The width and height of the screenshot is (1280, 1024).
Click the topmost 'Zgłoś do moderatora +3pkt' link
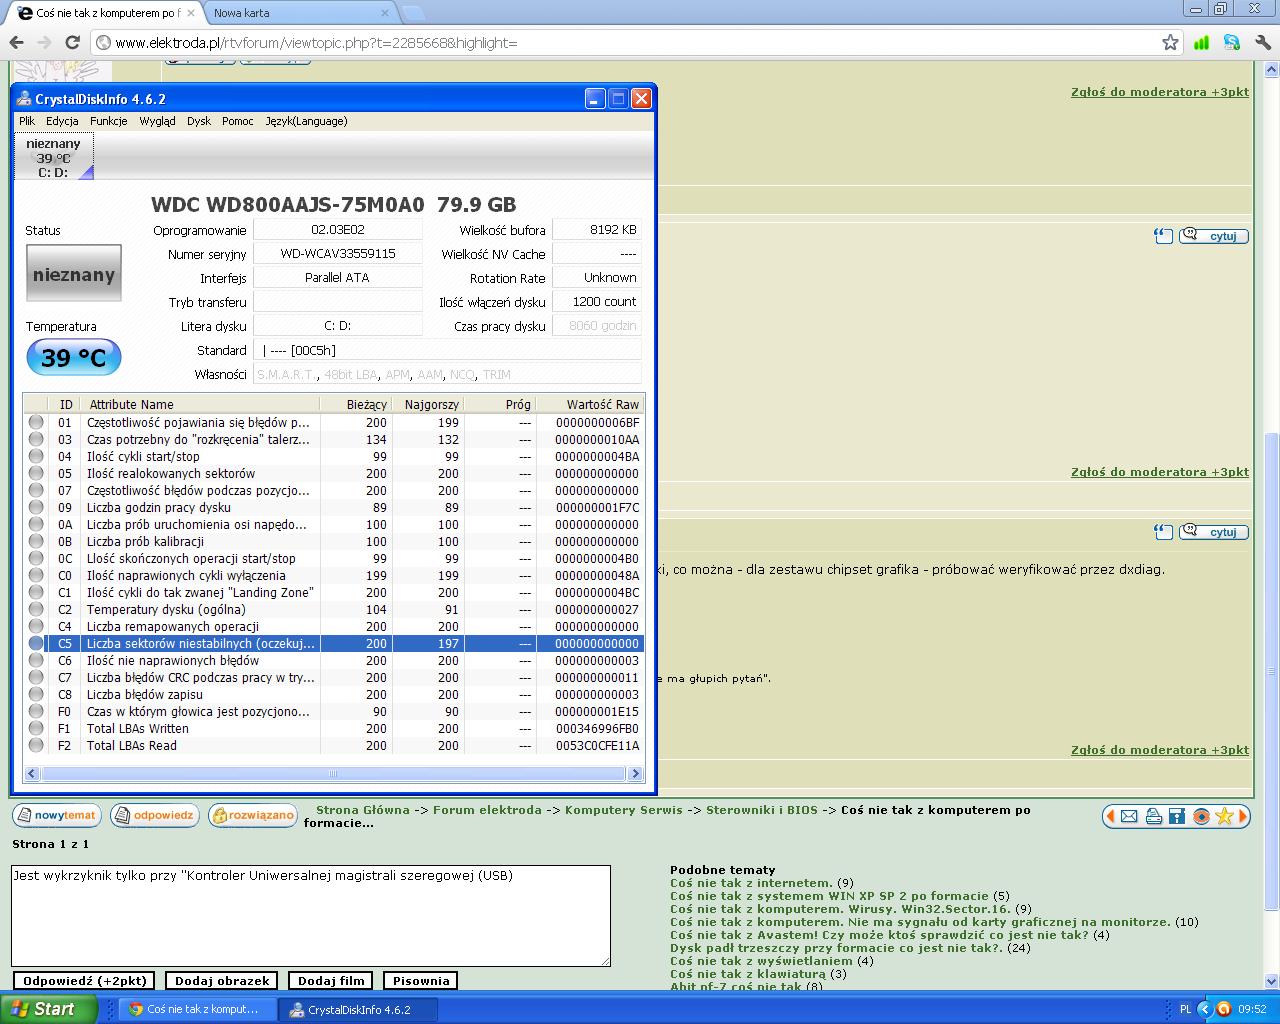coord(1160,92)
